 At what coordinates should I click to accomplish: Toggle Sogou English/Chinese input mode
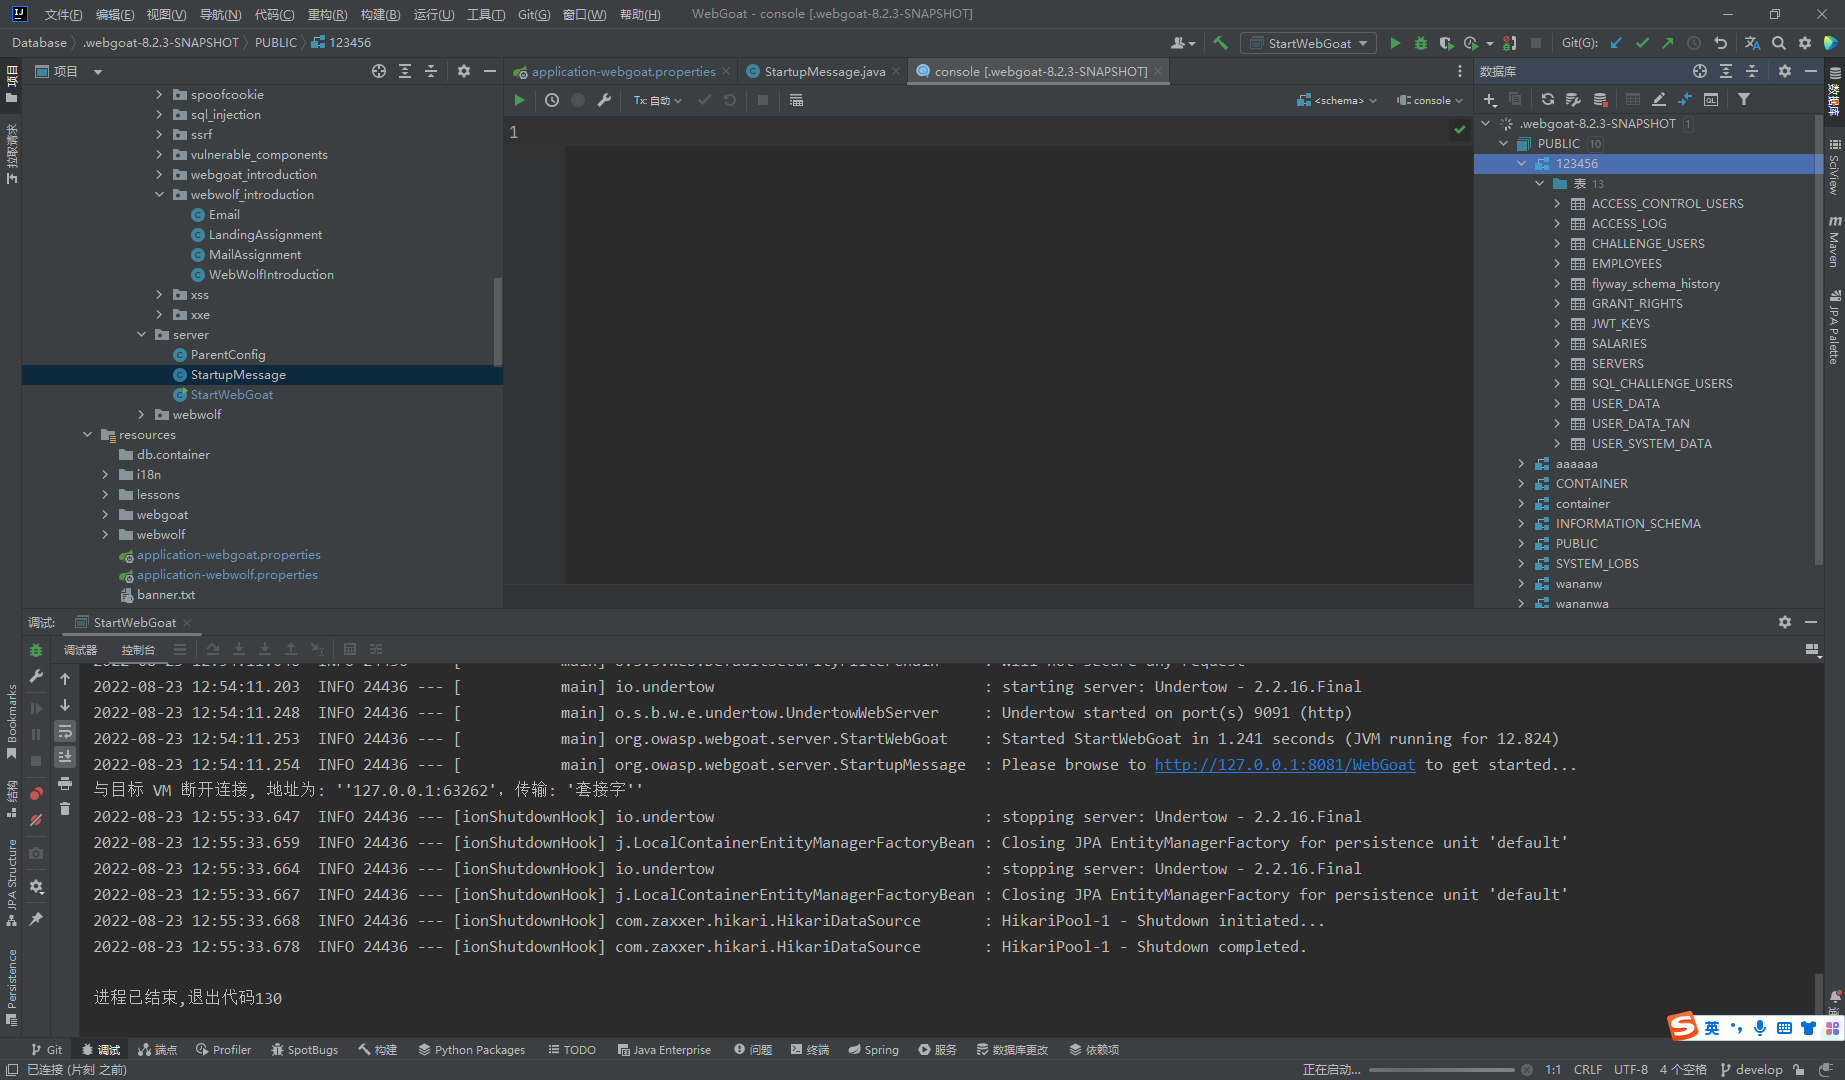point(1713,1028)
